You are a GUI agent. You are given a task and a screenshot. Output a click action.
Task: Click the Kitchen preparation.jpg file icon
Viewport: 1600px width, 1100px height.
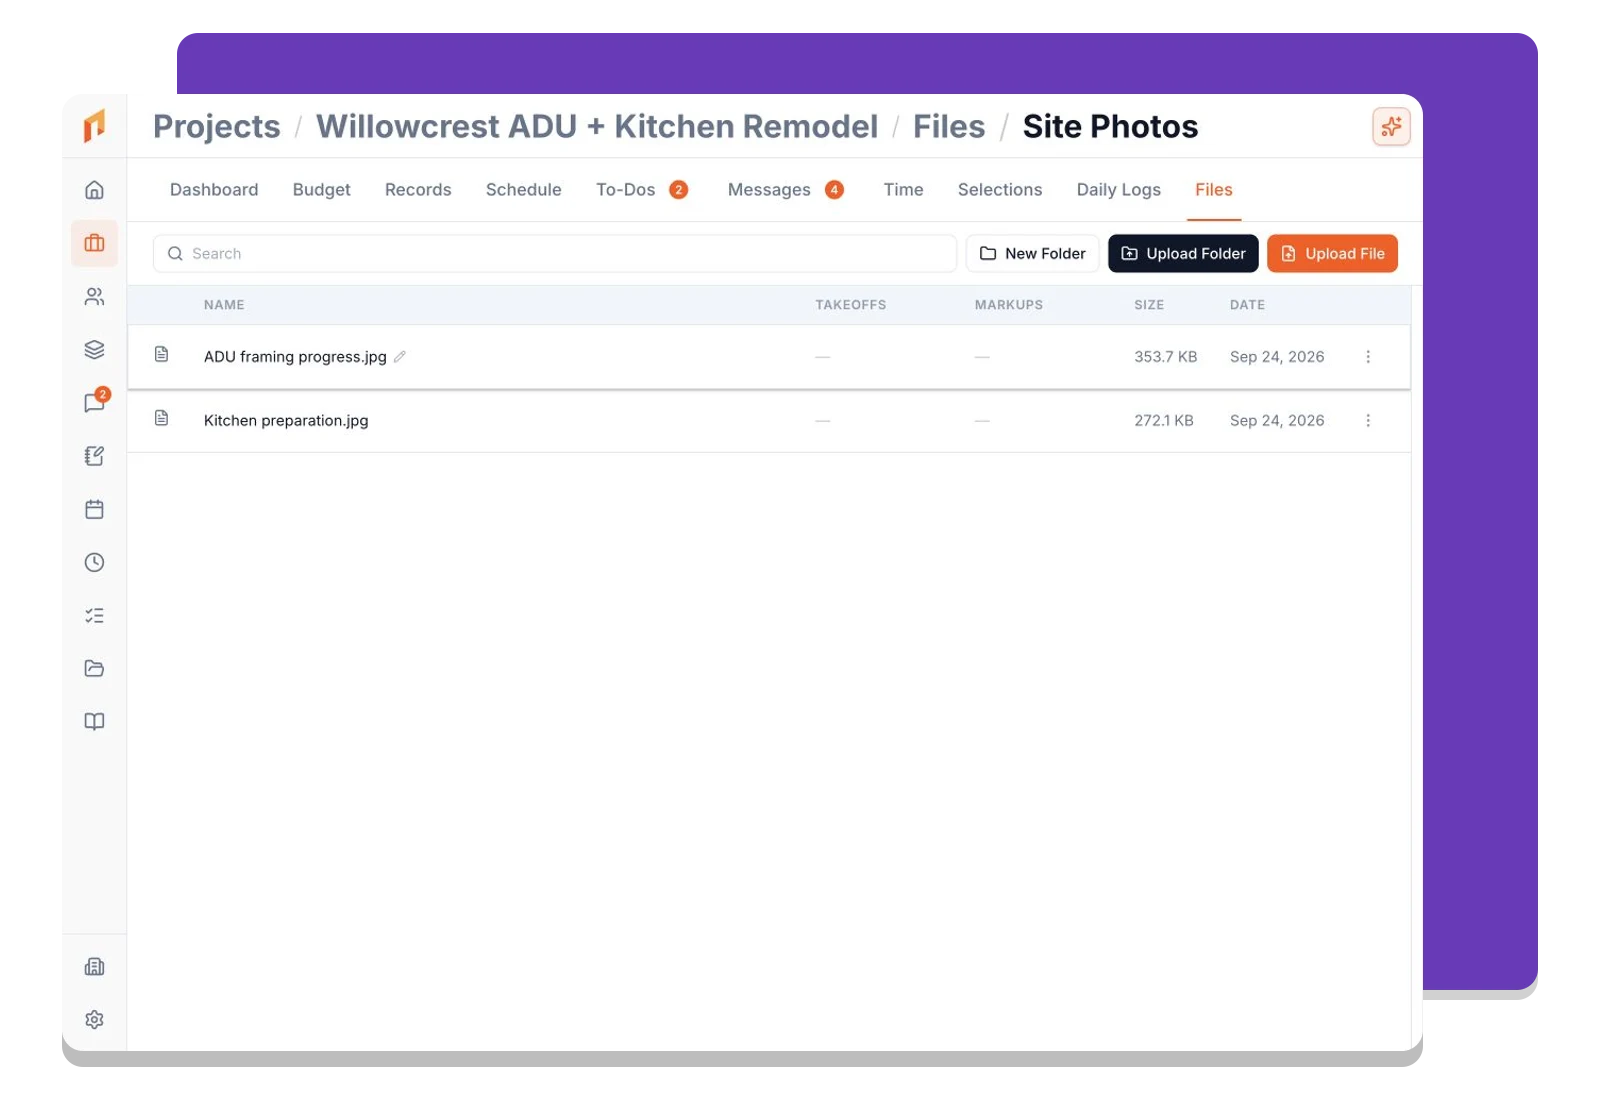point(161,418)
